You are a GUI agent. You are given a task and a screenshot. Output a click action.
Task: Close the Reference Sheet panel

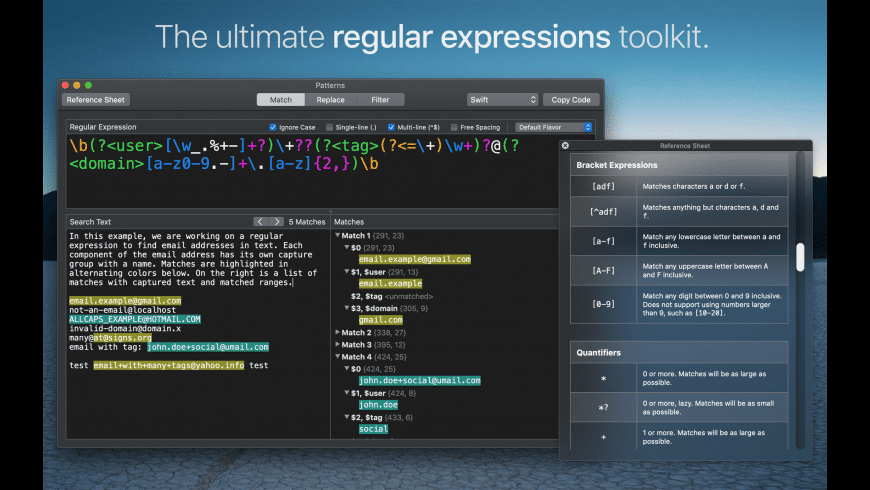click(565, 145)
